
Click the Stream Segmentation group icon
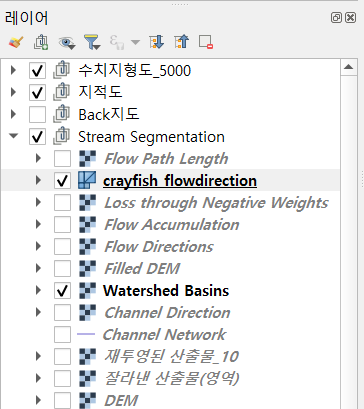(62, 136)
